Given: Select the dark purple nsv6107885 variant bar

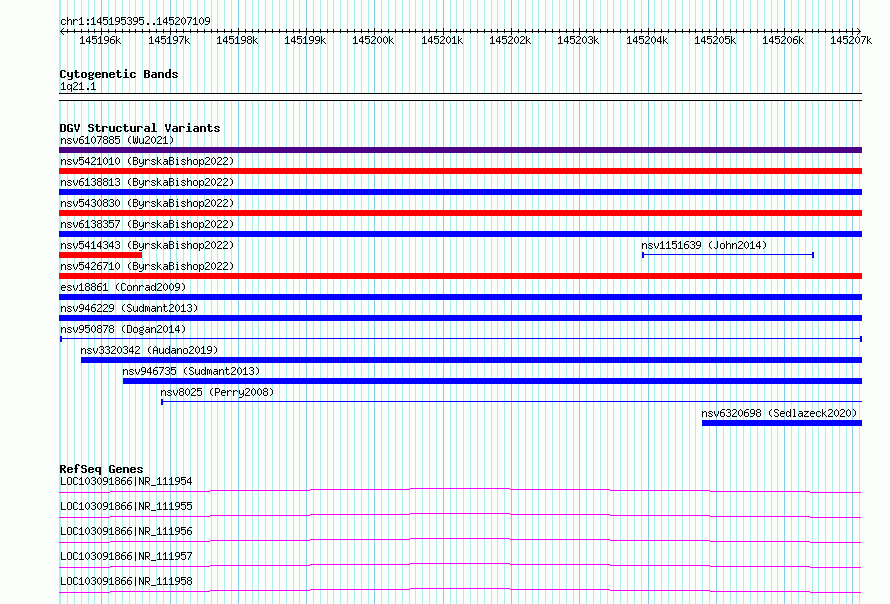Looking at the screenshot, I should (x=460, y=150).
